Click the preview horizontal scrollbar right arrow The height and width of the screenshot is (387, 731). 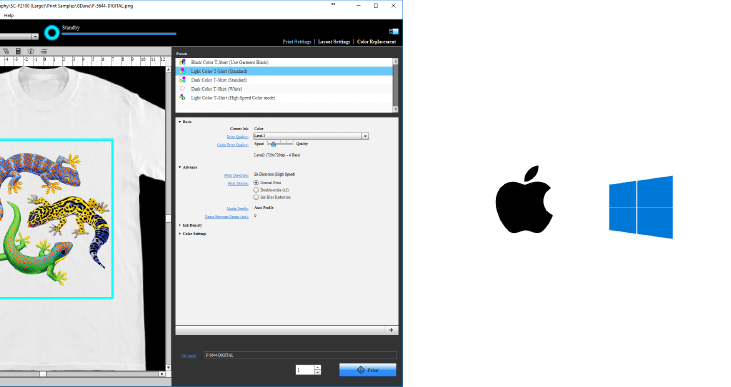pos(162,374)
